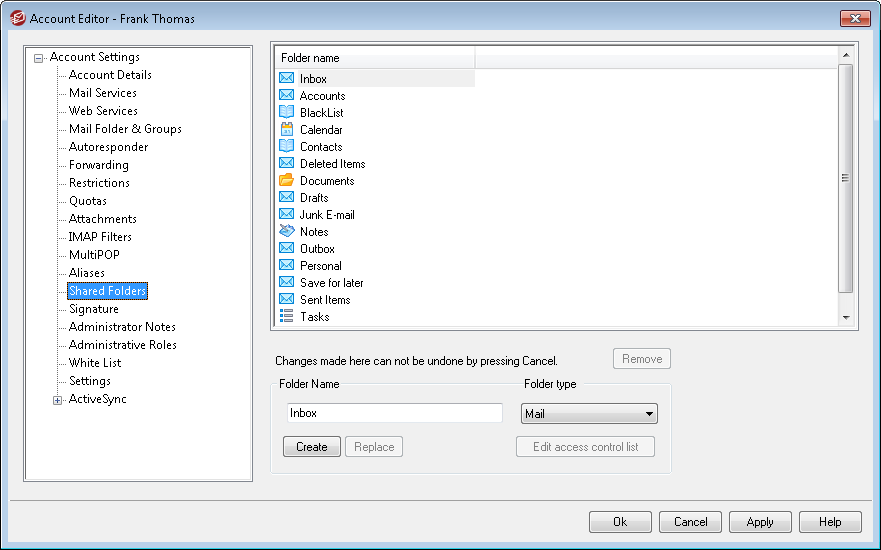Select Autoresponder in the settings tree
This screenshot has width=881, height=550.
(108, 147)
